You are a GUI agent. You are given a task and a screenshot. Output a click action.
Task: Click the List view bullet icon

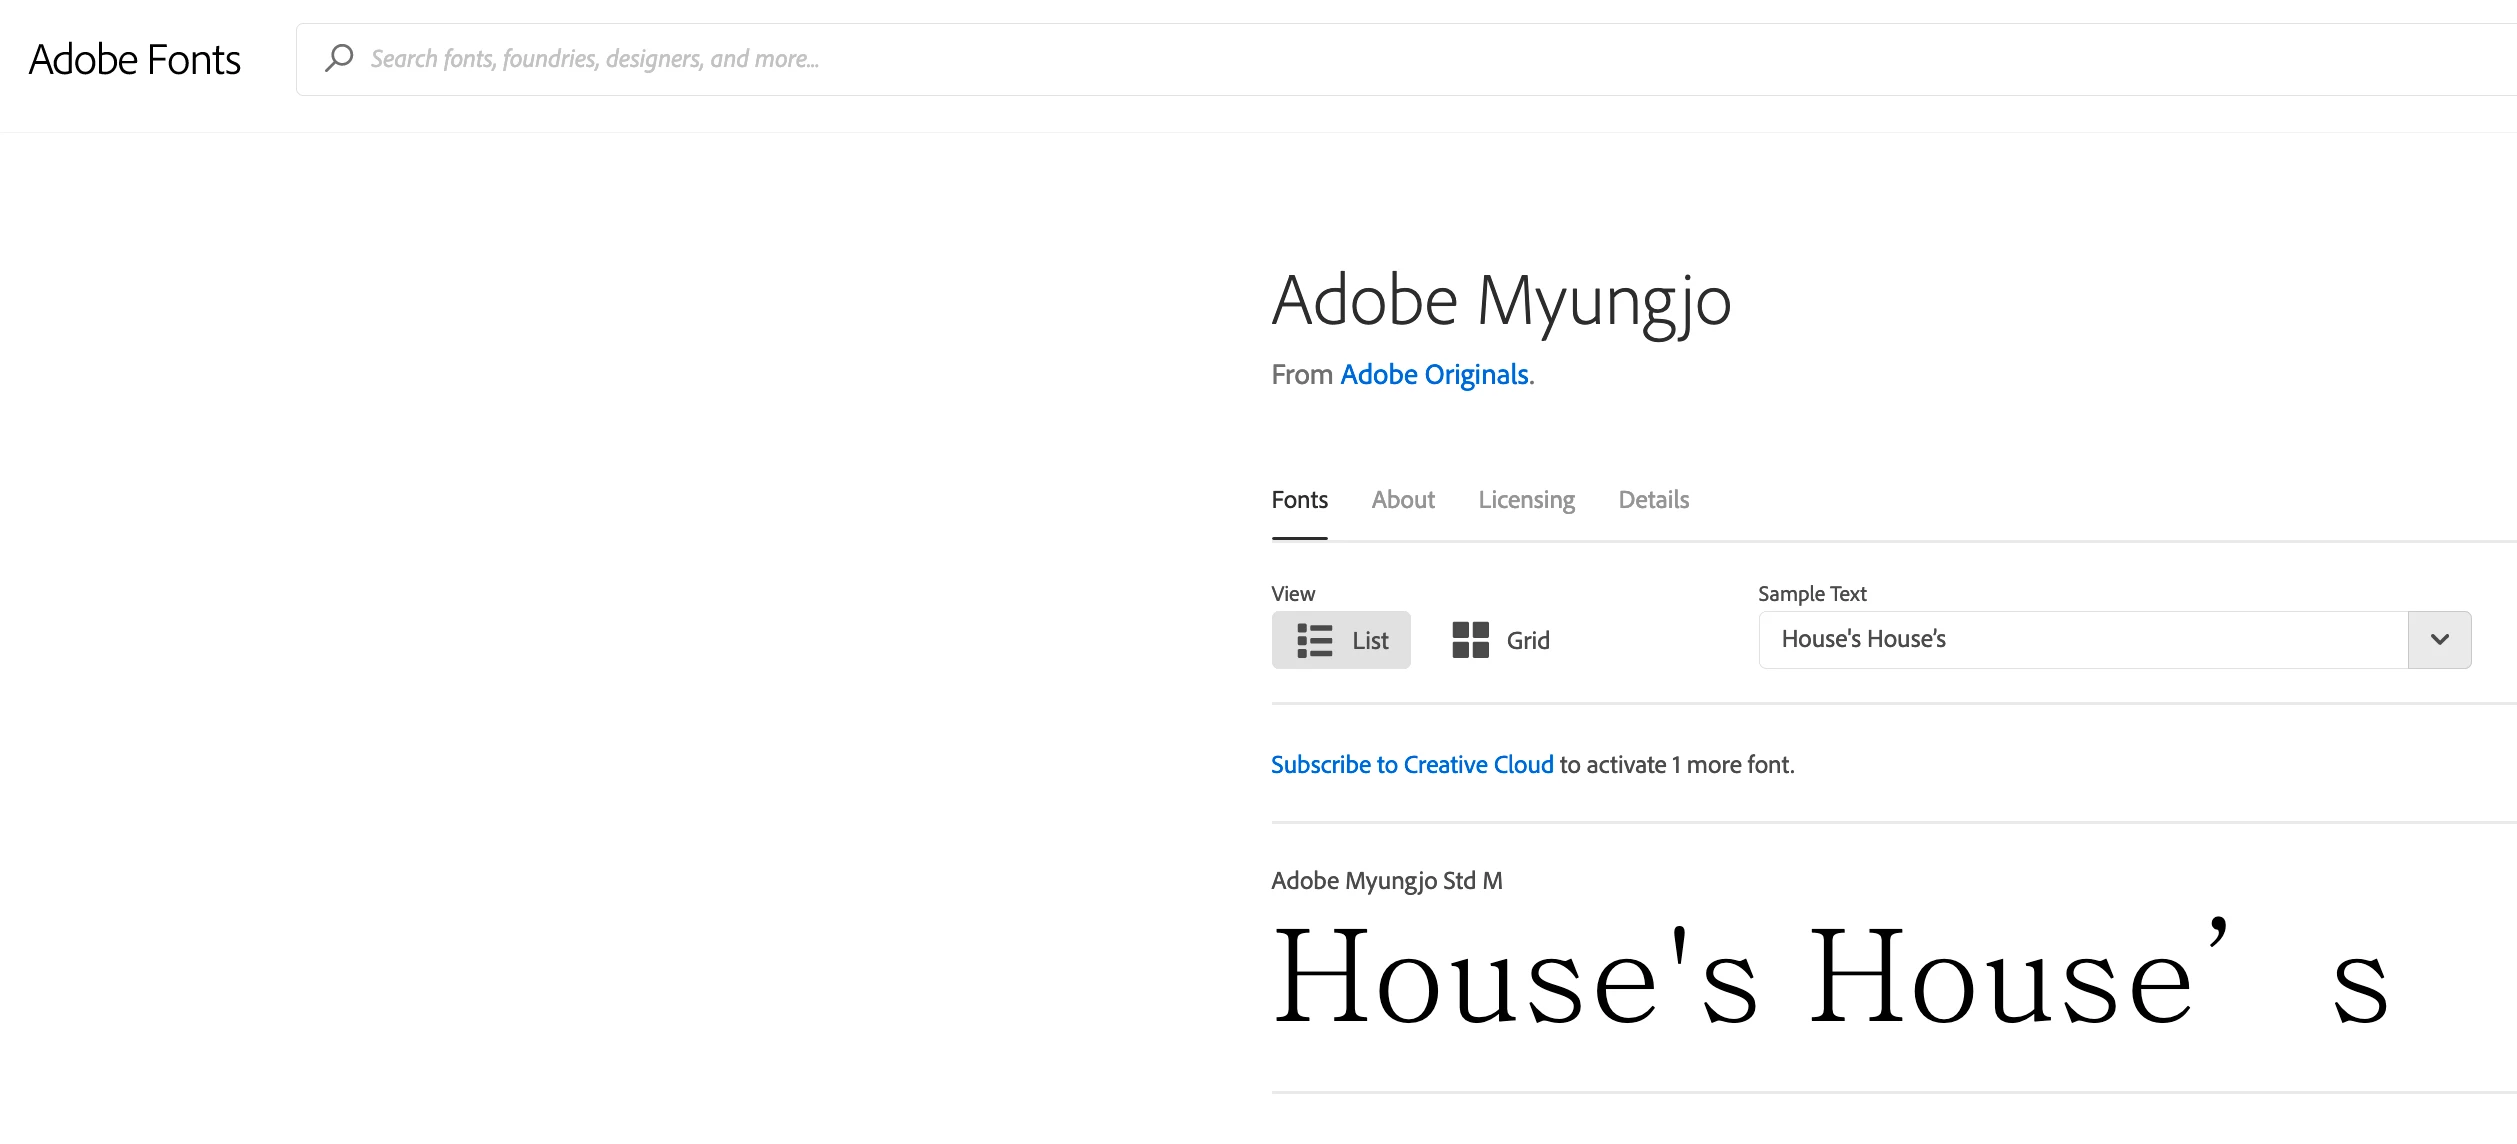pyautogui.click(x=1314, y=640)
